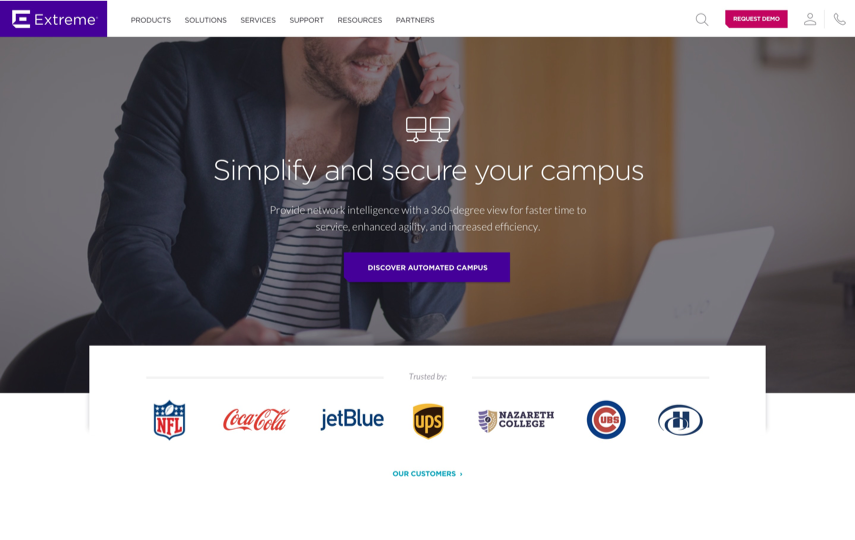Follow the Our Customers link

click(428, 473)
